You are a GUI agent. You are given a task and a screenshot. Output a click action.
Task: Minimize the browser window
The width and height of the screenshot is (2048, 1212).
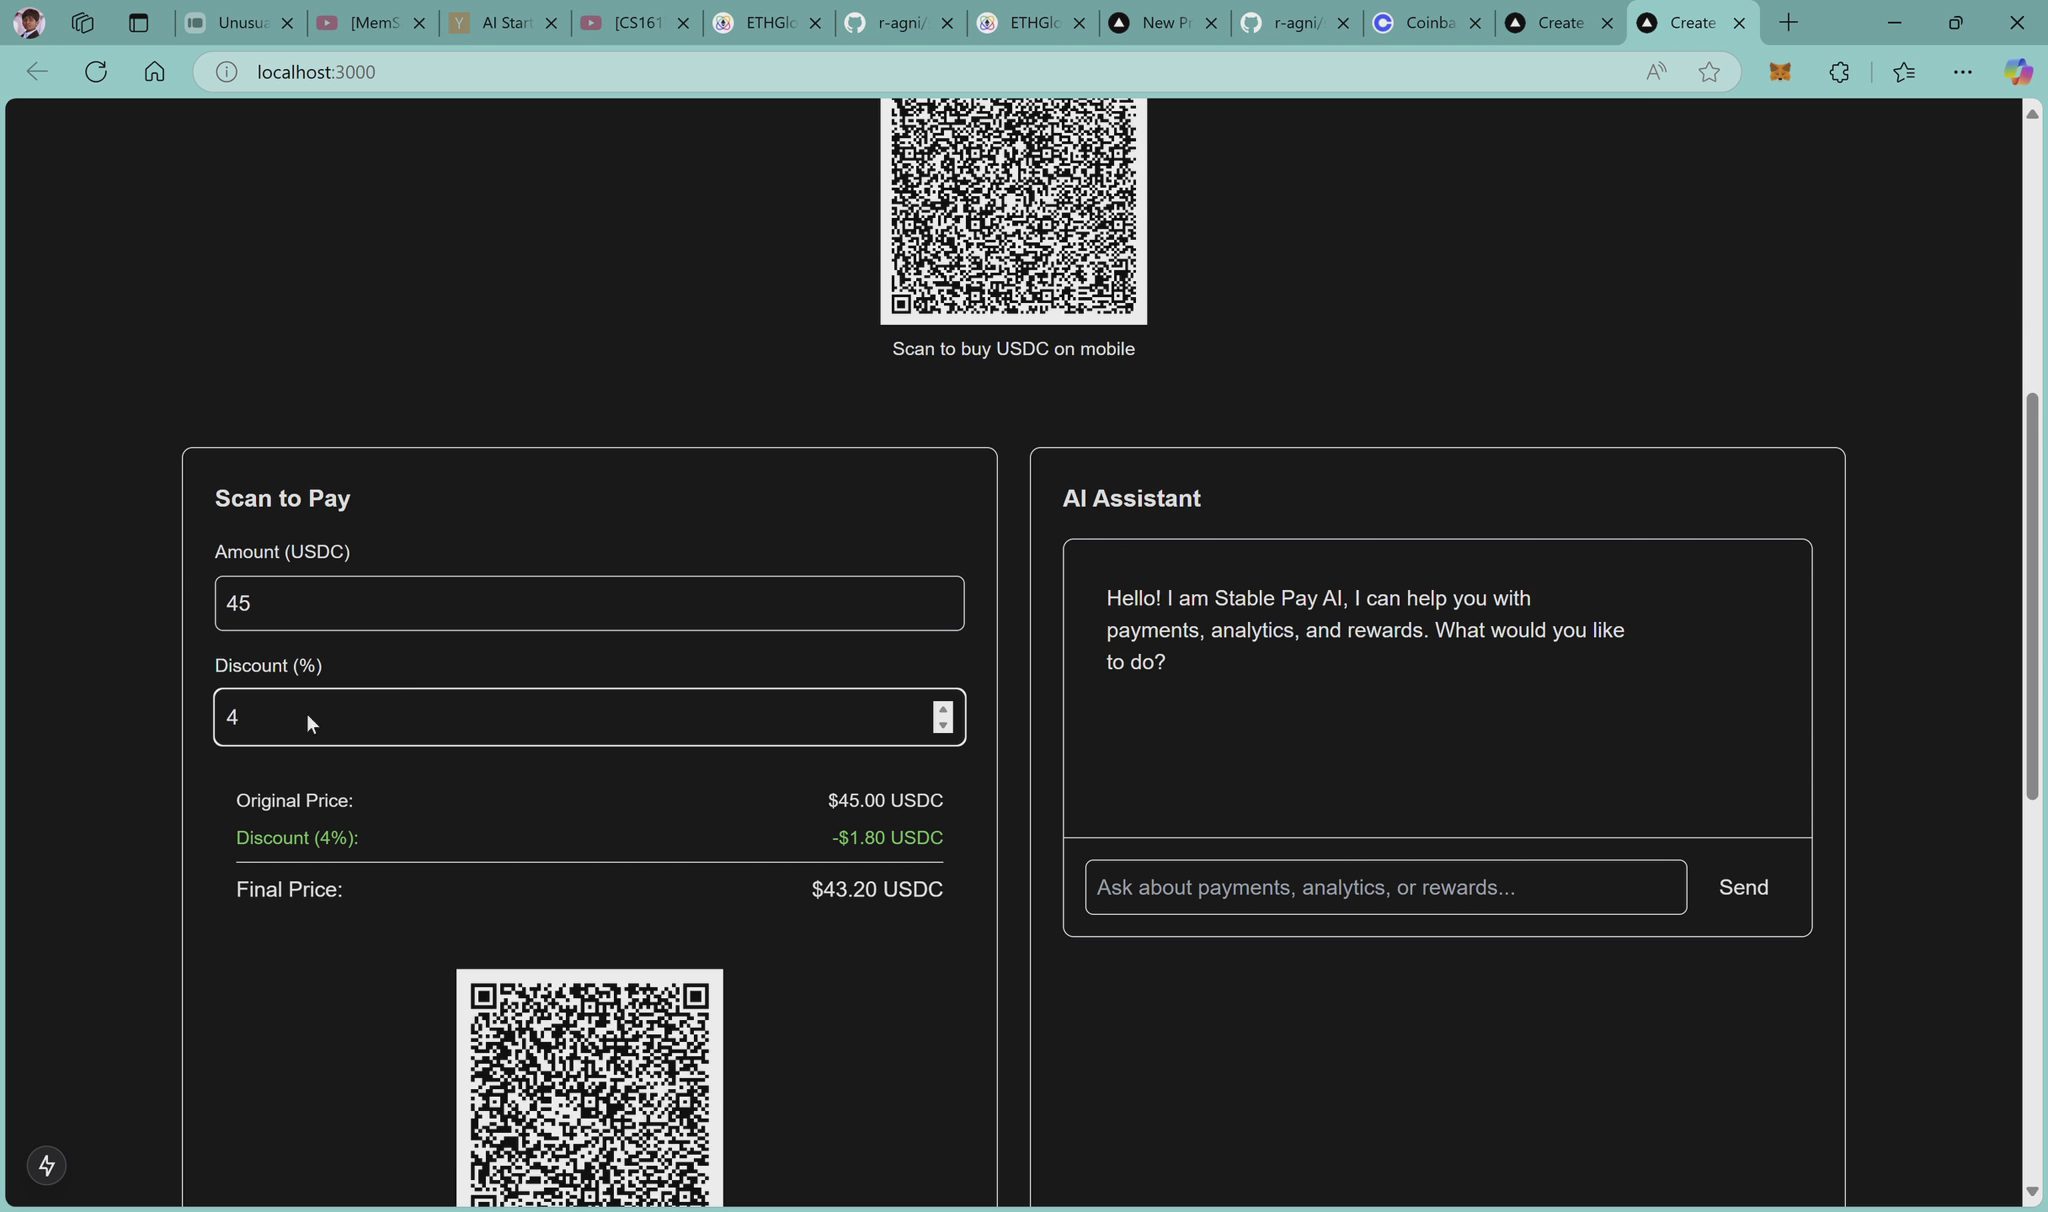pos(1893,22)
